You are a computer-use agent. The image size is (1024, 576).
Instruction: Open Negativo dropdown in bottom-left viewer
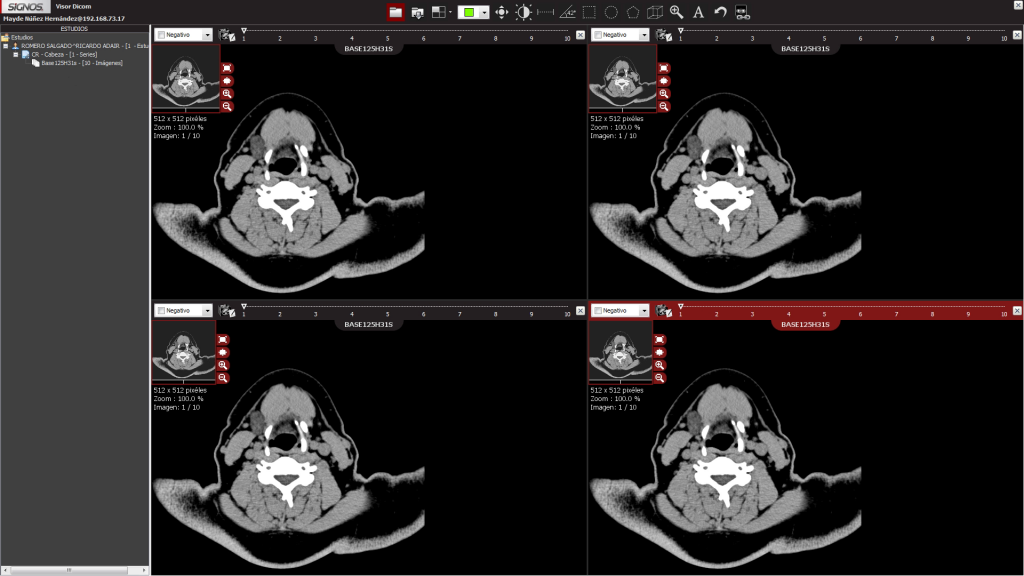(208, 310)
